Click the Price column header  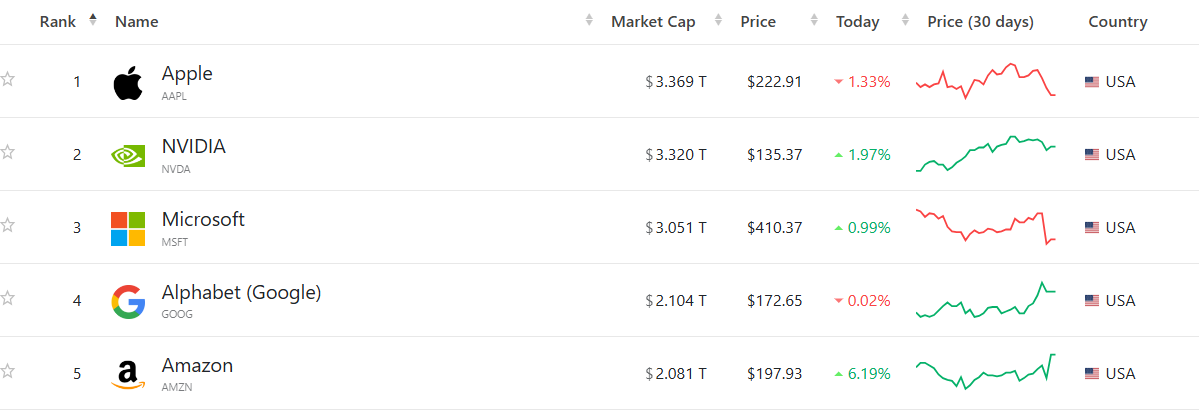(x=758, y=22)
